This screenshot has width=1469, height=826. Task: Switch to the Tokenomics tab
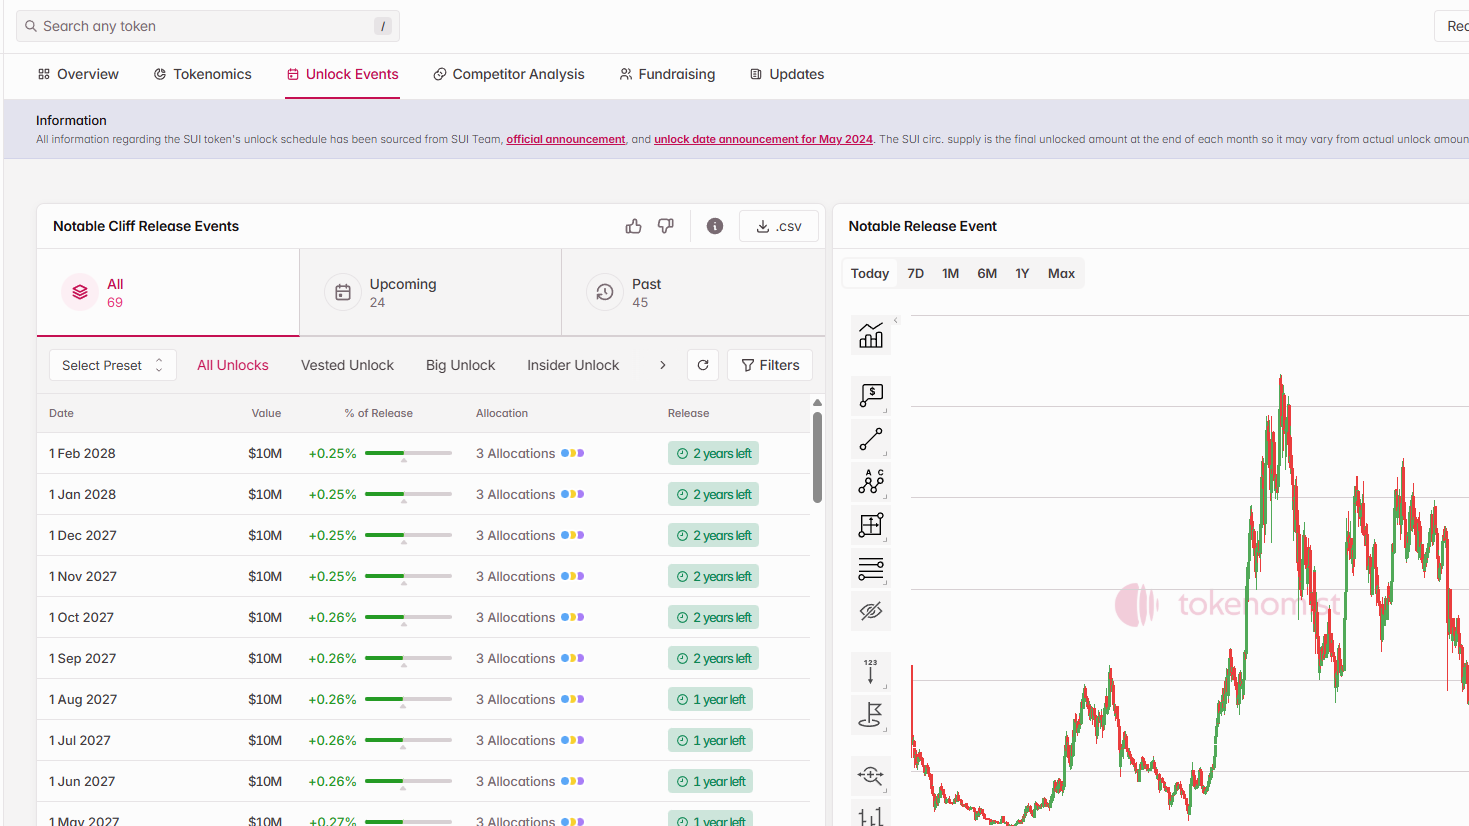202,74
